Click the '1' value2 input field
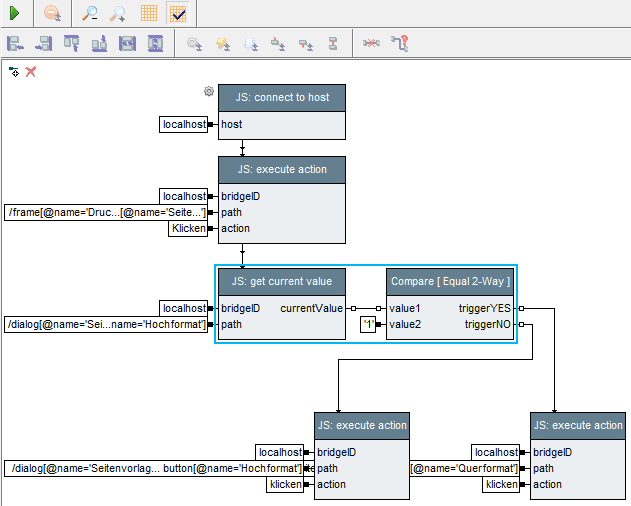Image resolution: width=631 pixels, height=506 pixels. (368, 325)
